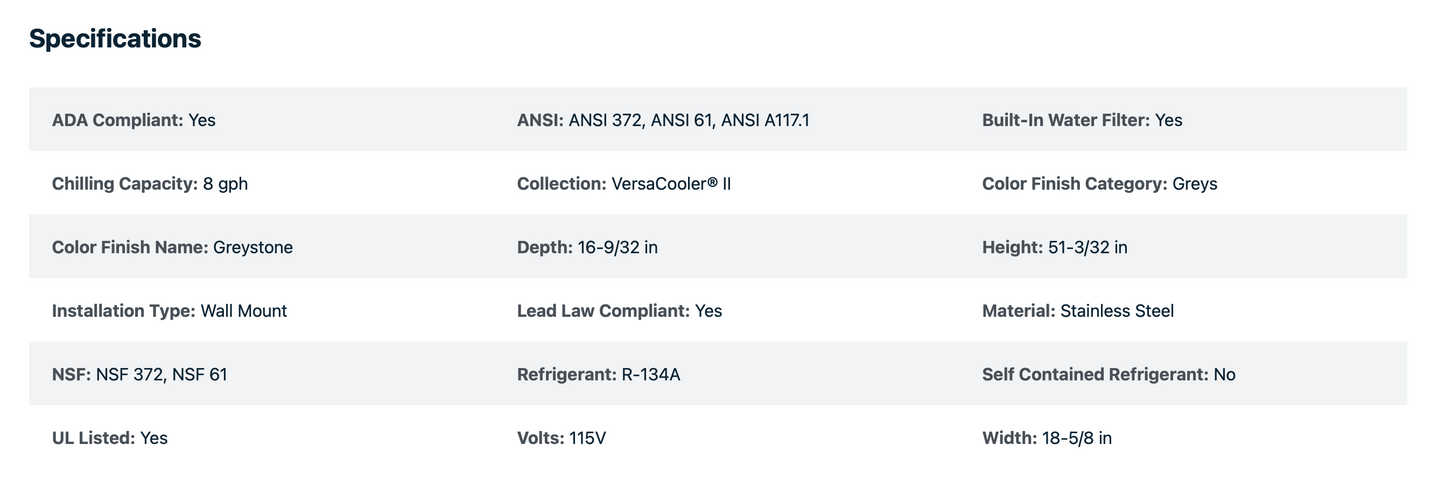Select the Color Finish Name Greystone entry
Screen dimensions: 1445x486
click(172, 247)
